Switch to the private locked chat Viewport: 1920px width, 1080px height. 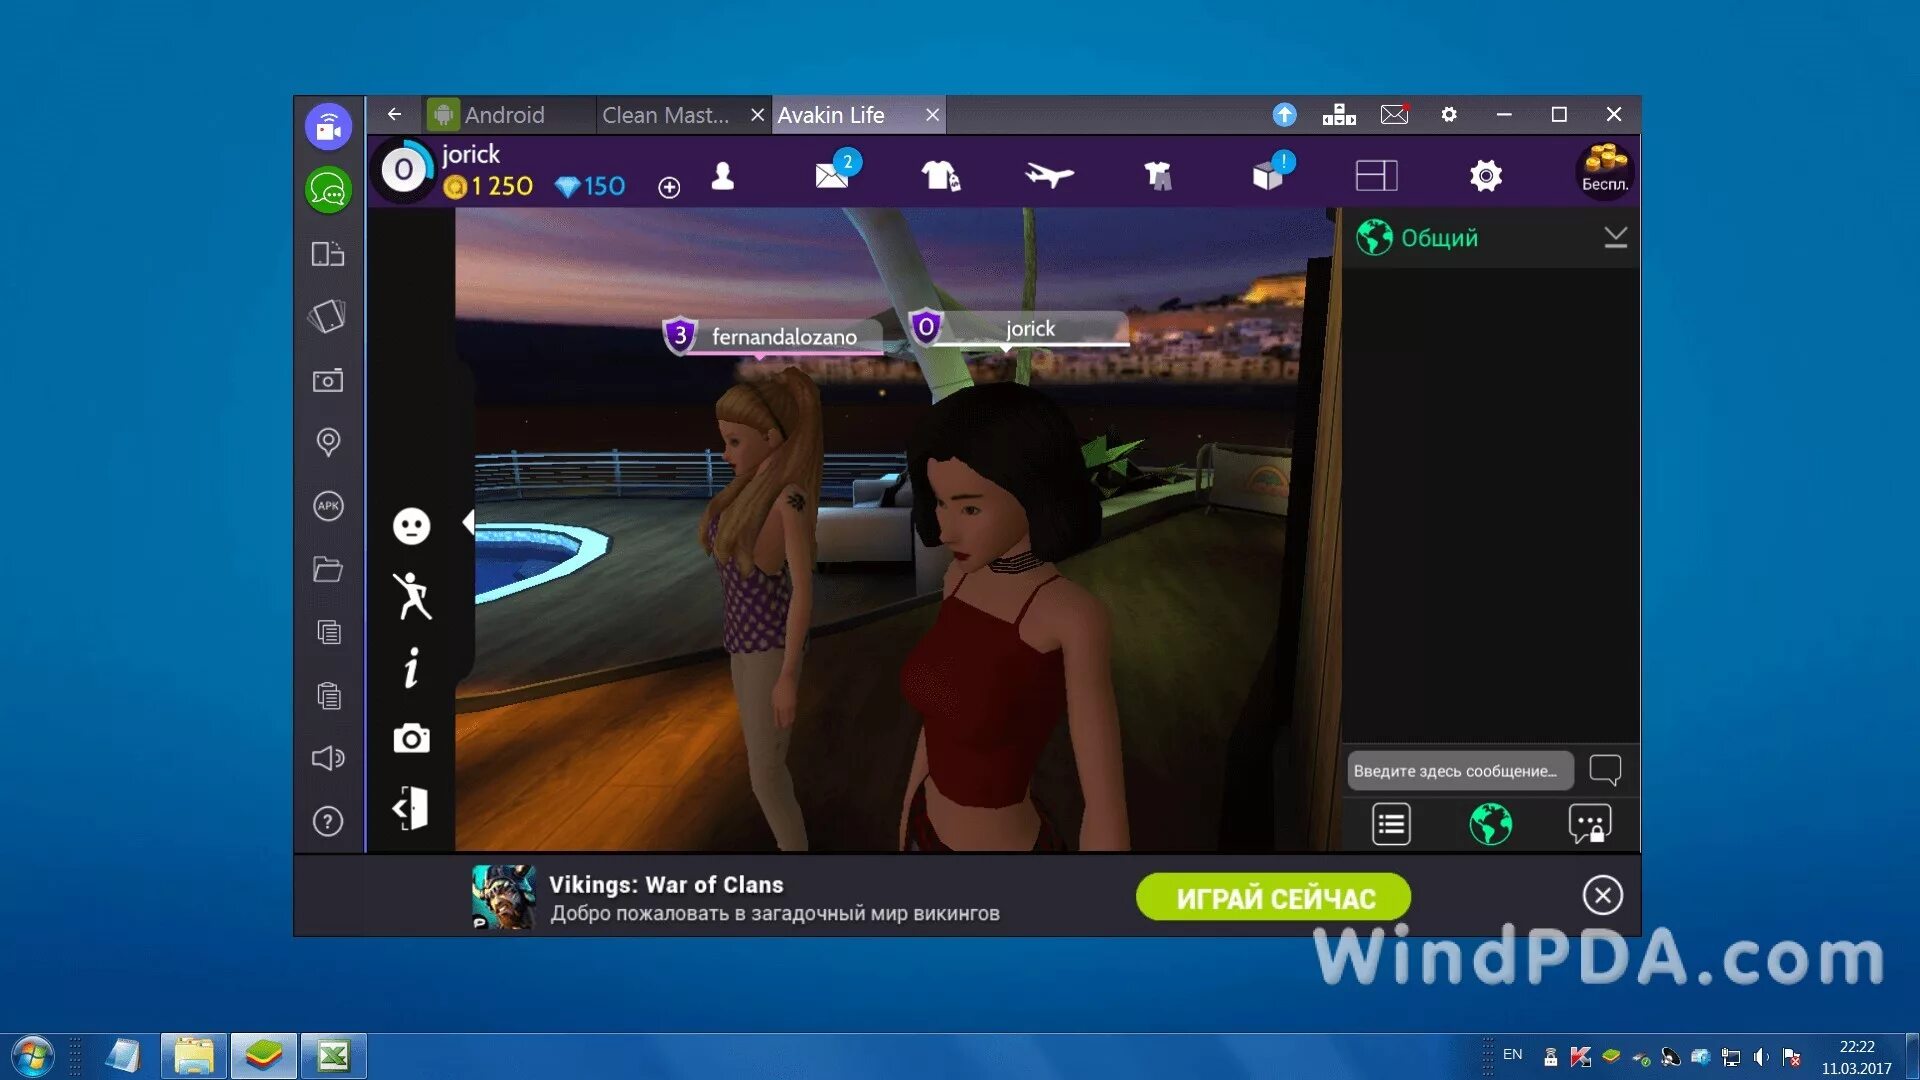[1589, 825]
